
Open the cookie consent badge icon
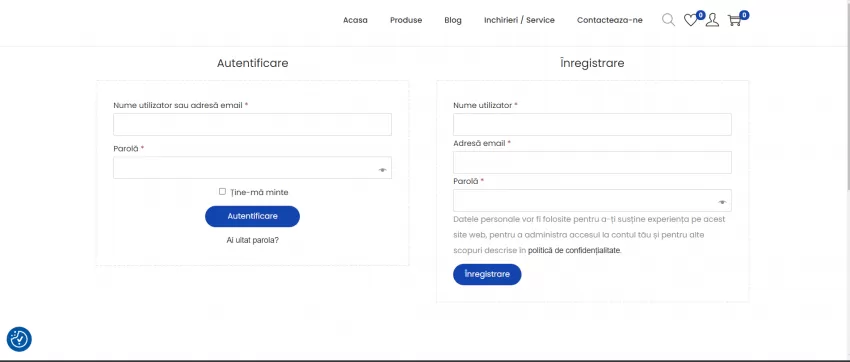[x=19, y=339]
